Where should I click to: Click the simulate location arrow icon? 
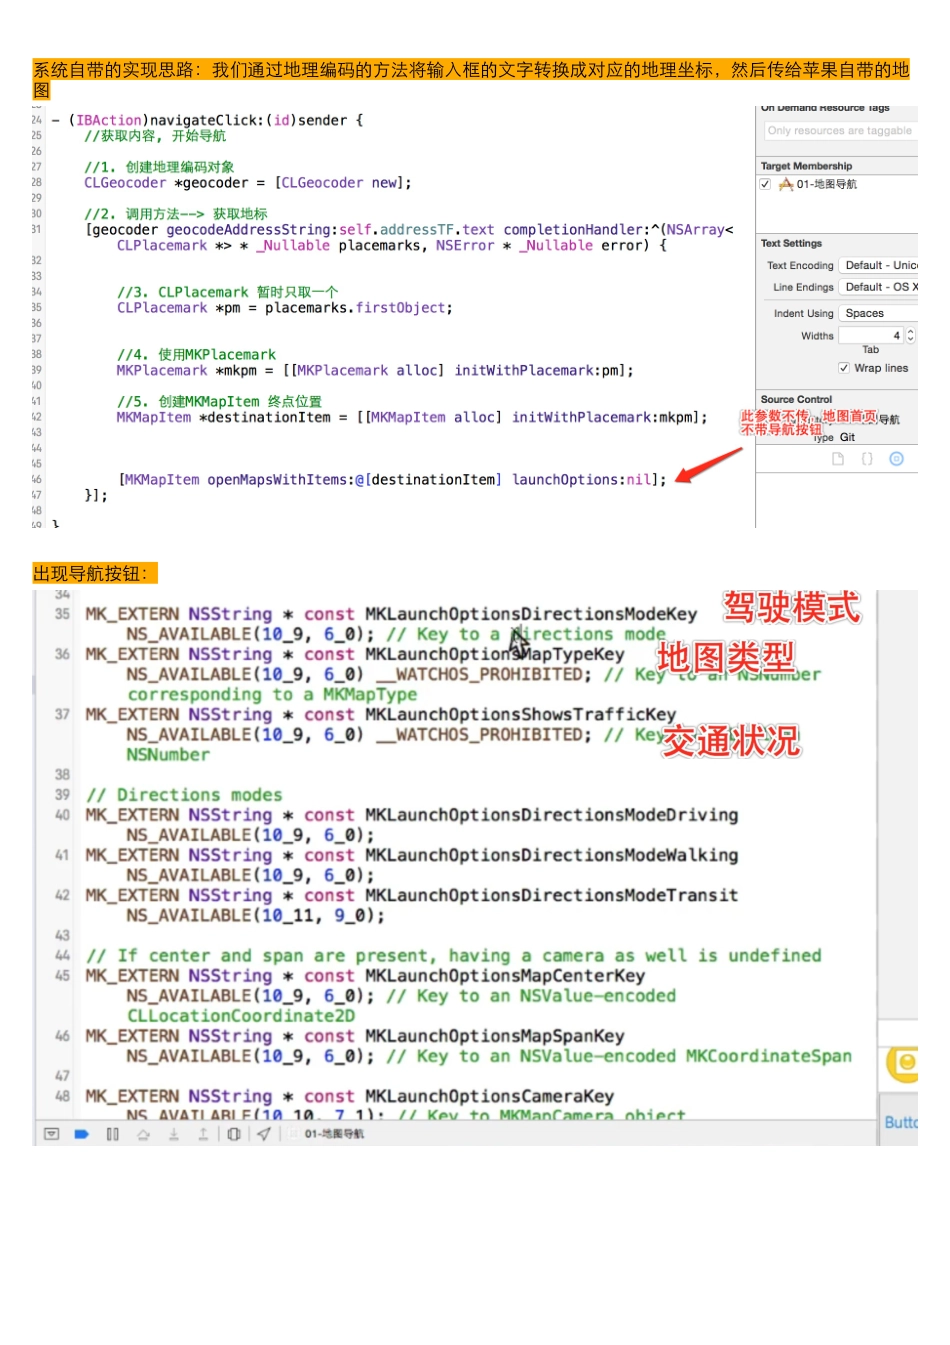263,1134
